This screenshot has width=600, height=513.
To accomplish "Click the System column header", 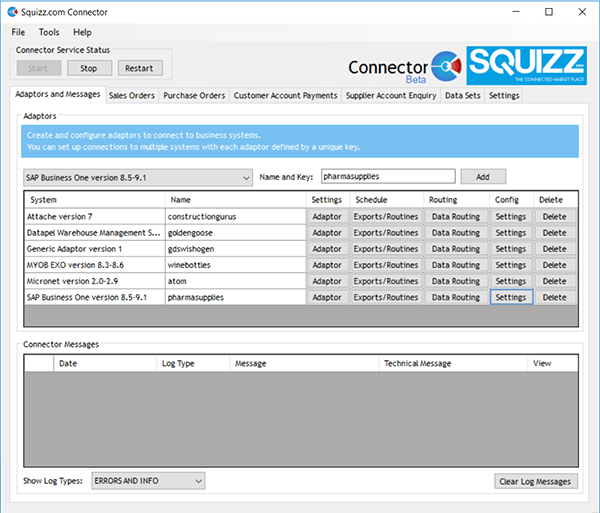I will click(95, 200).
